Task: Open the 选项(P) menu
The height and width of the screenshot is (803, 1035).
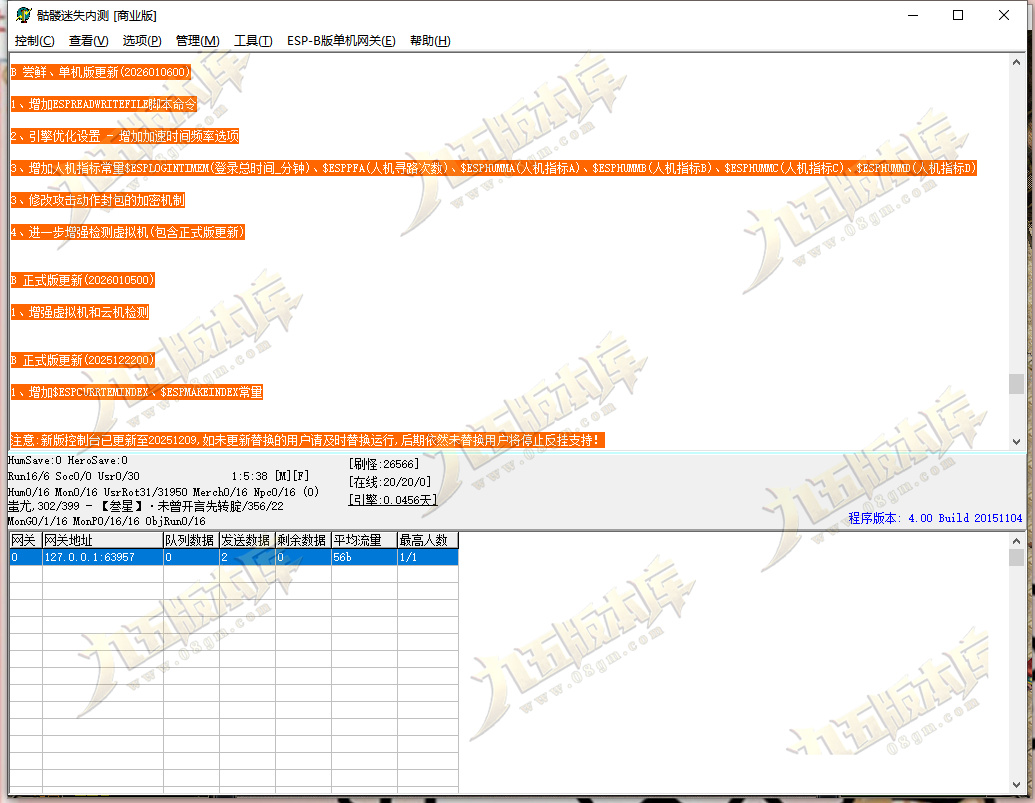Action: click(142, 41)
